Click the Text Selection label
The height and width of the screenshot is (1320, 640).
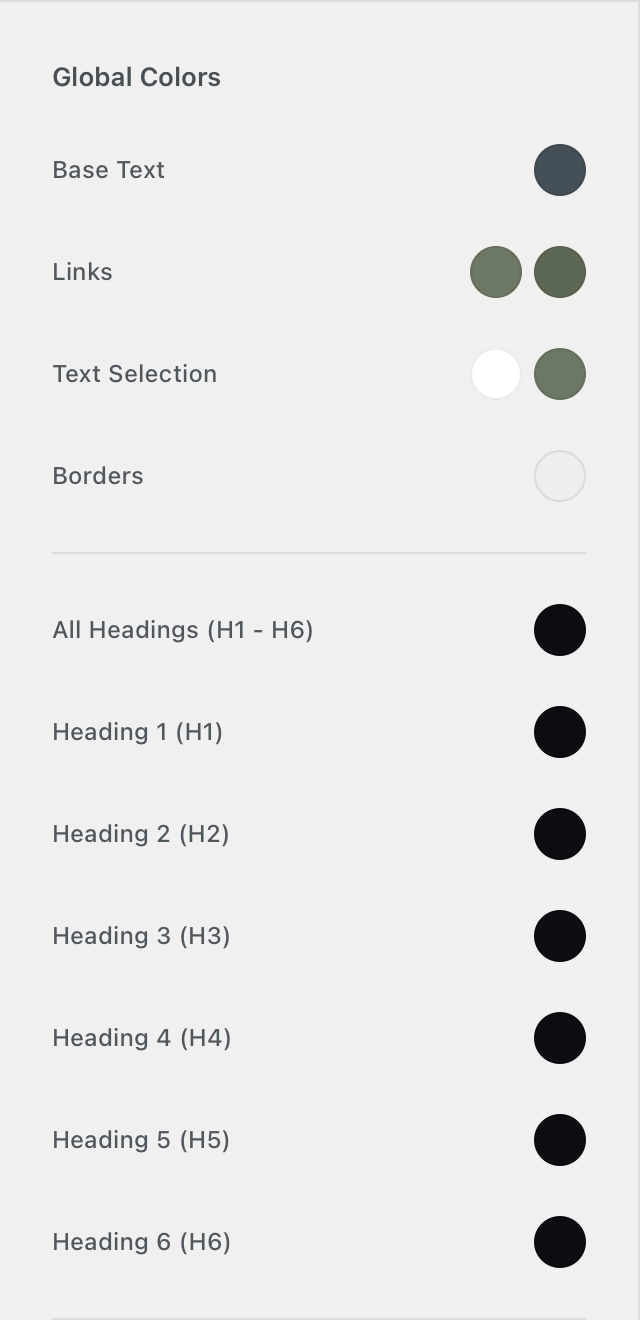coord(134,374)
